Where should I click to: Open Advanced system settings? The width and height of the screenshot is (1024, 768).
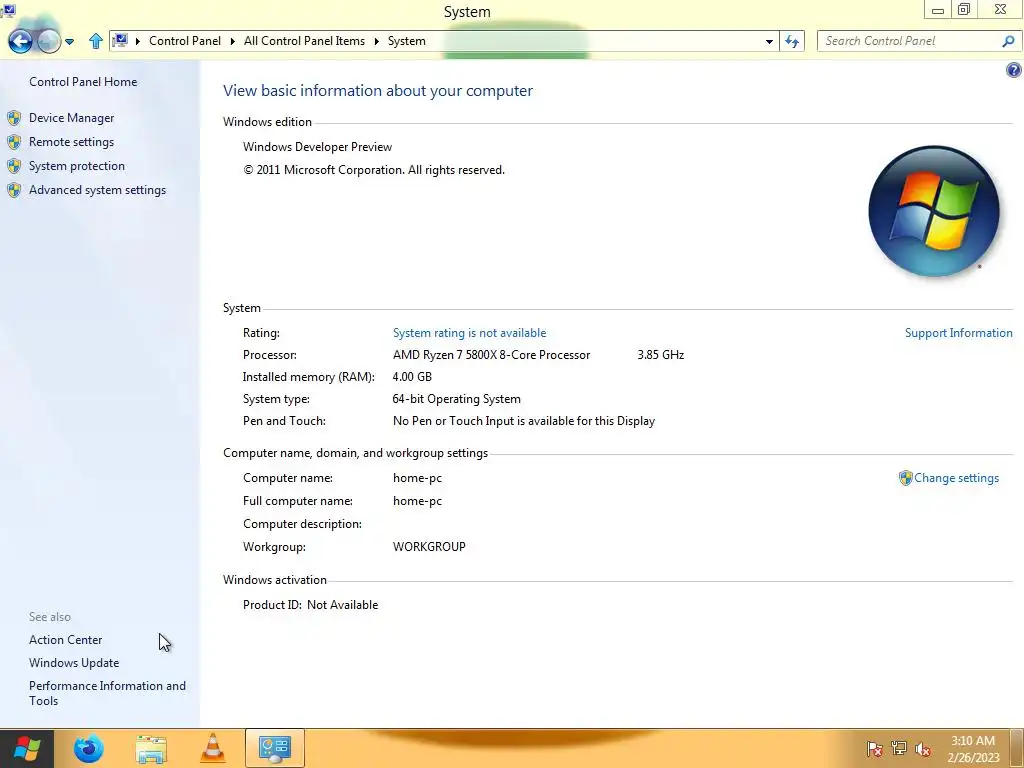tap(97, 190)
